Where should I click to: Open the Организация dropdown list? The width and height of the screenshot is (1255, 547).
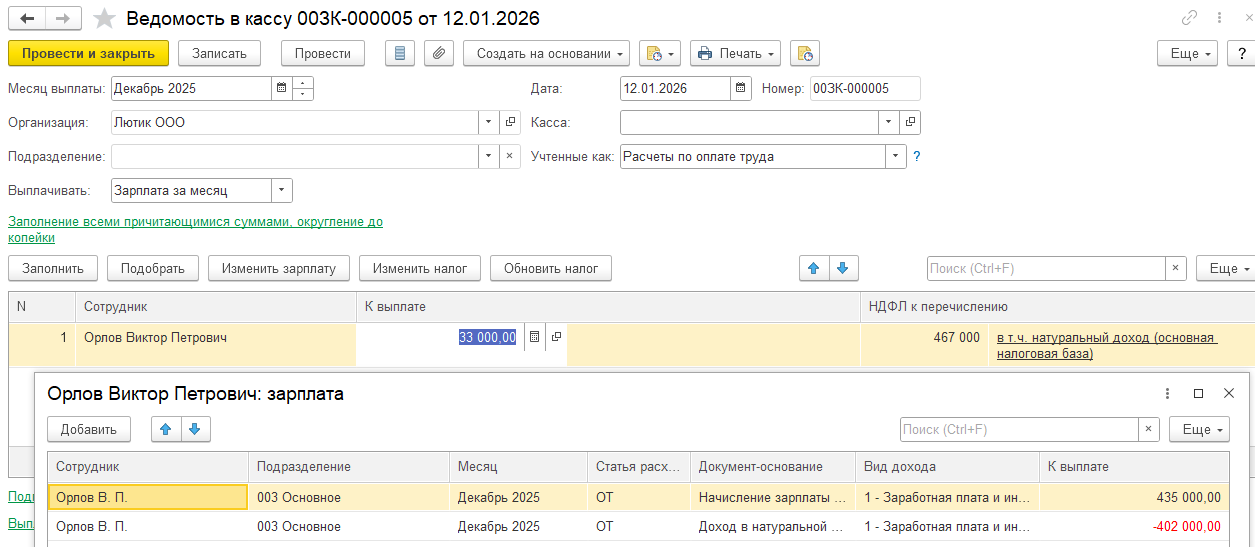(489, 122)
